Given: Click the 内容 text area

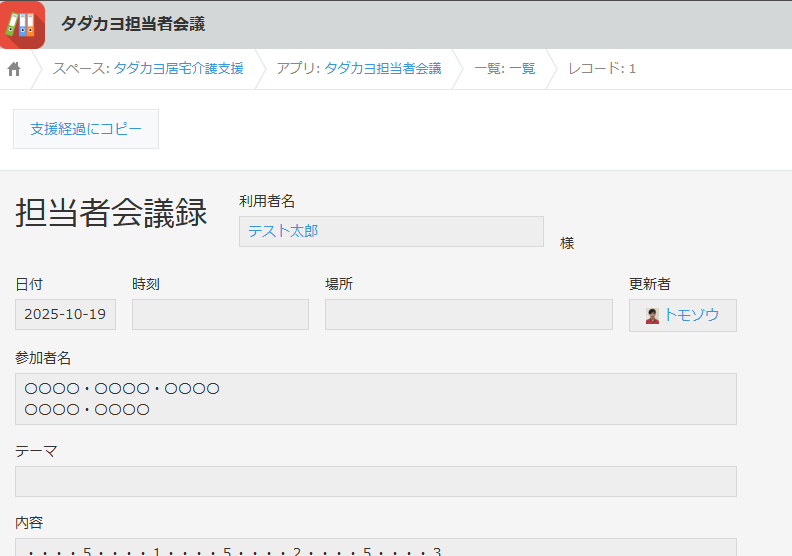Looking at the screenshot, I should tap(375, 548).
